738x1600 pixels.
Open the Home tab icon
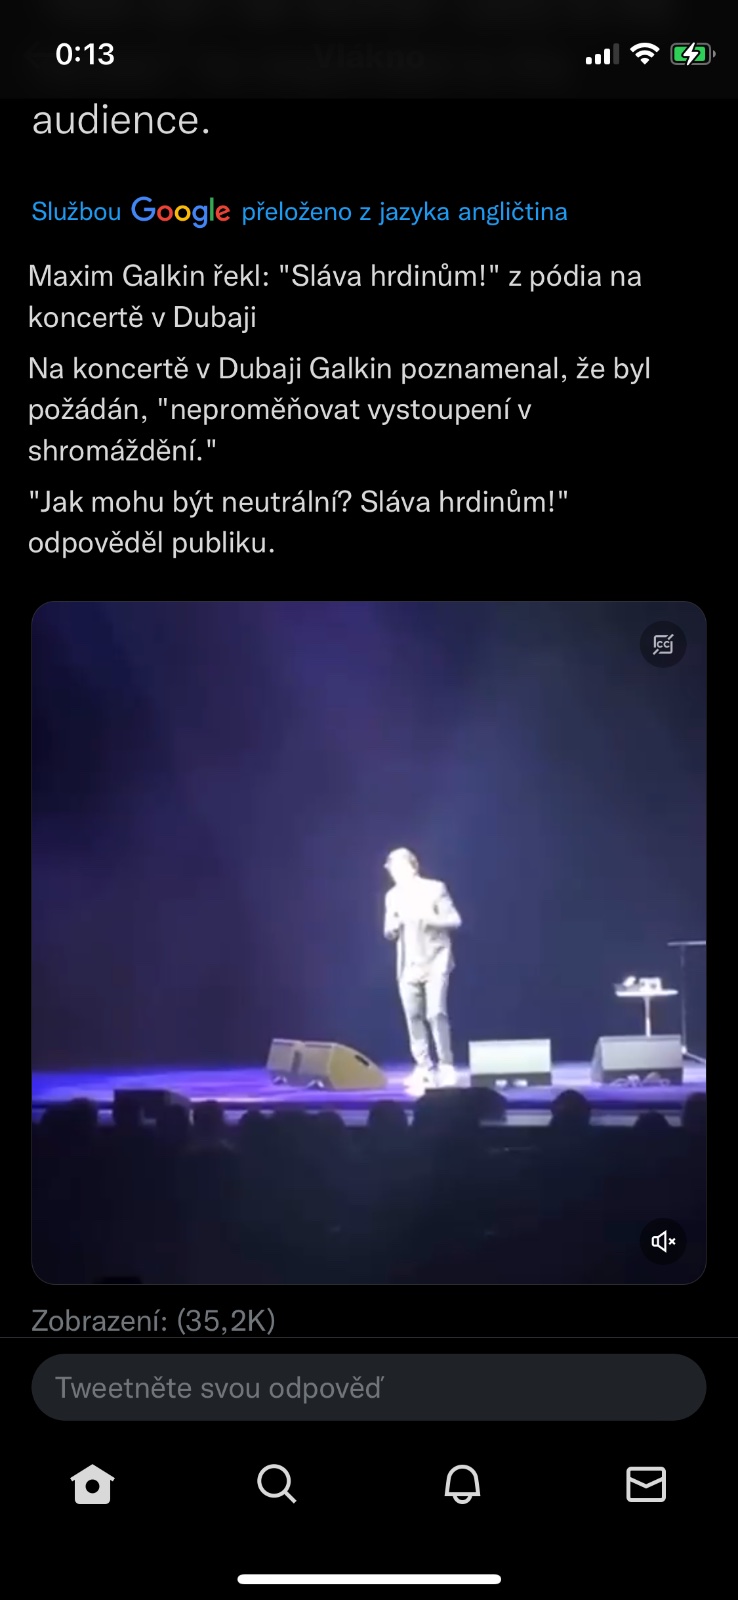(93, 1484)
